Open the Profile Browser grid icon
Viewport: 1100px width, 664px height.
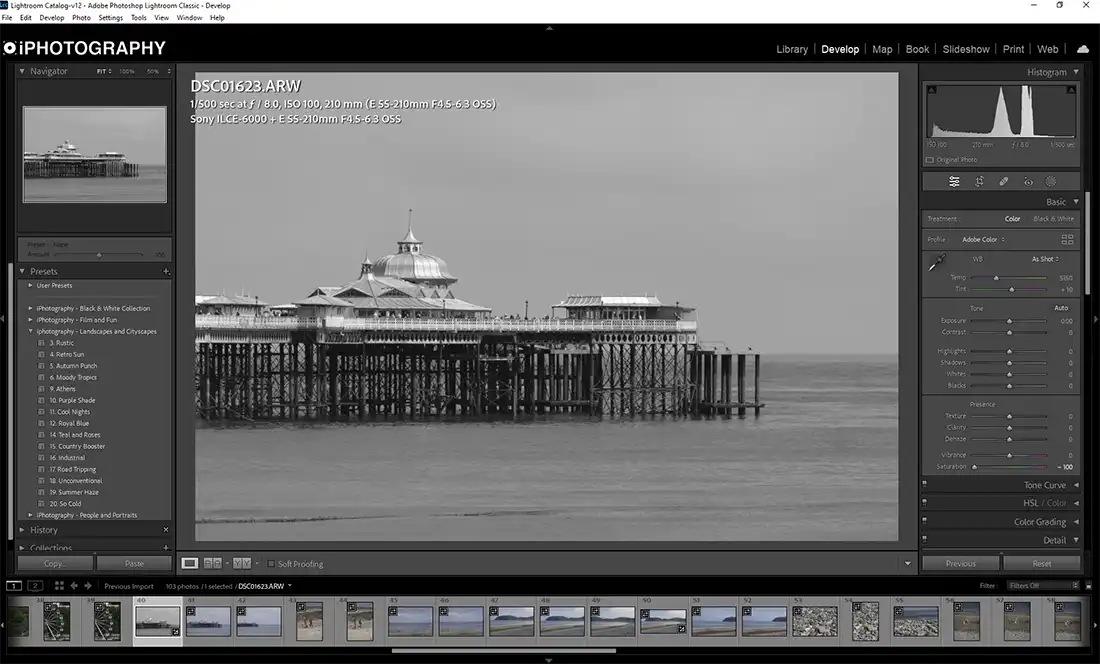[1067, 239]
